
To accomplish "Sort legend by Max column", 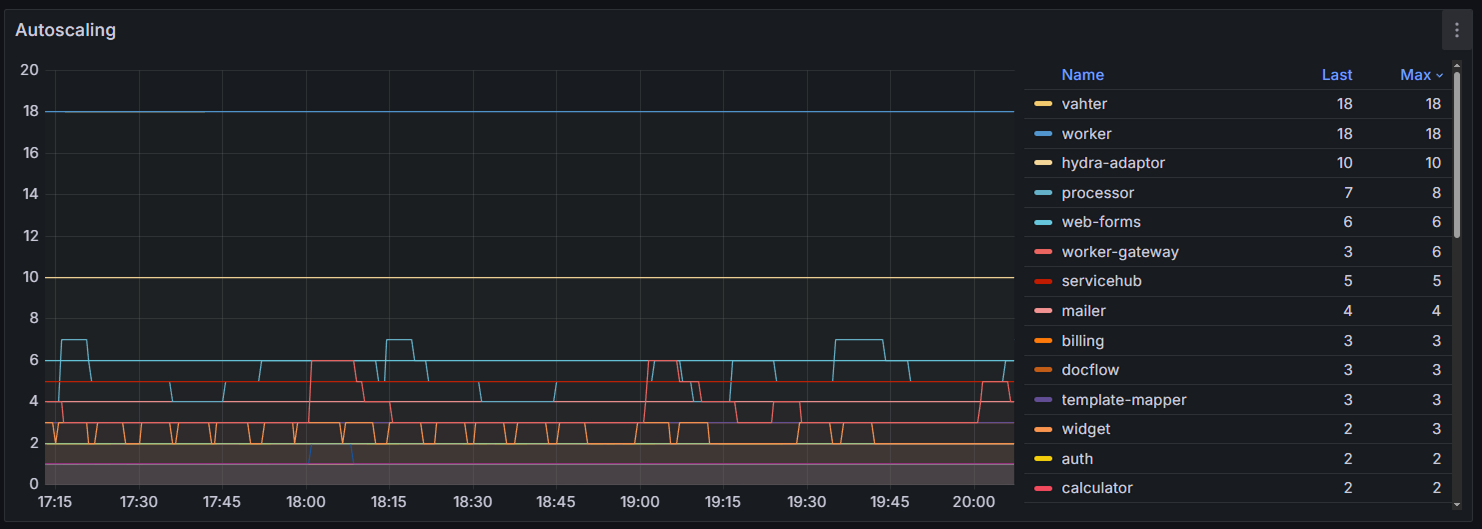I will (x=1421, y=75).
